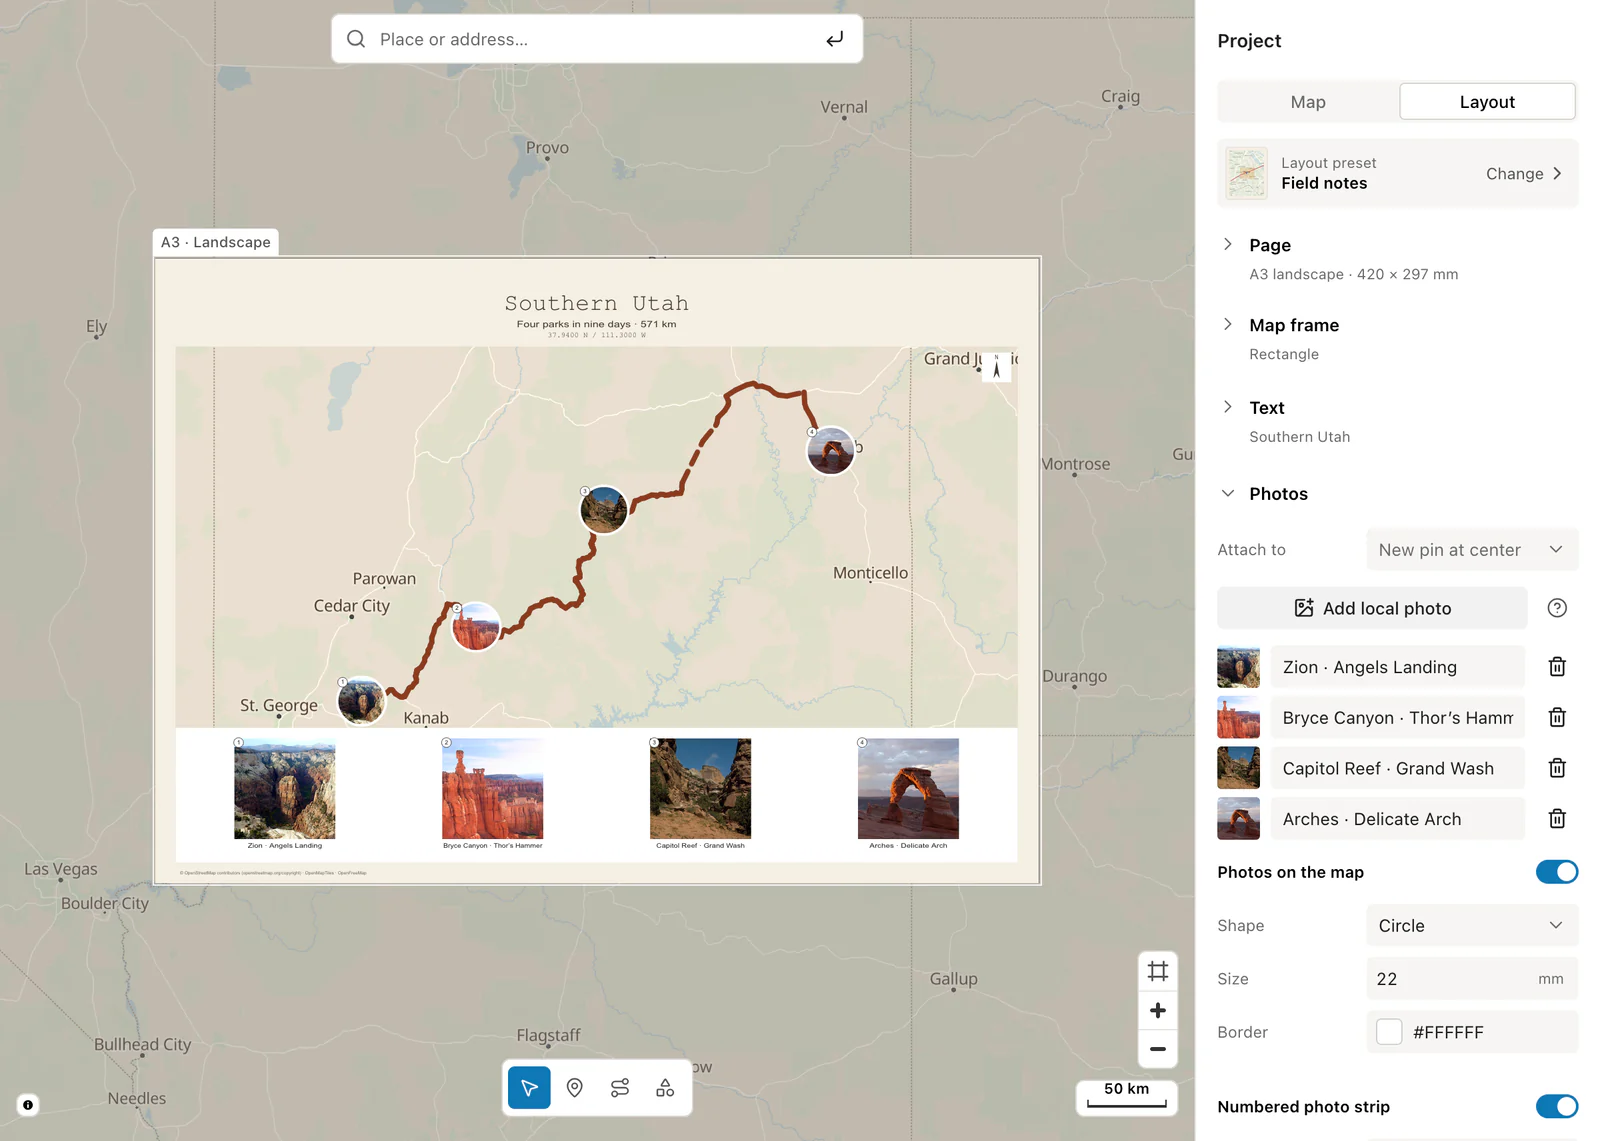Click the north arrow compass on the map

click(x=997, y=367)
